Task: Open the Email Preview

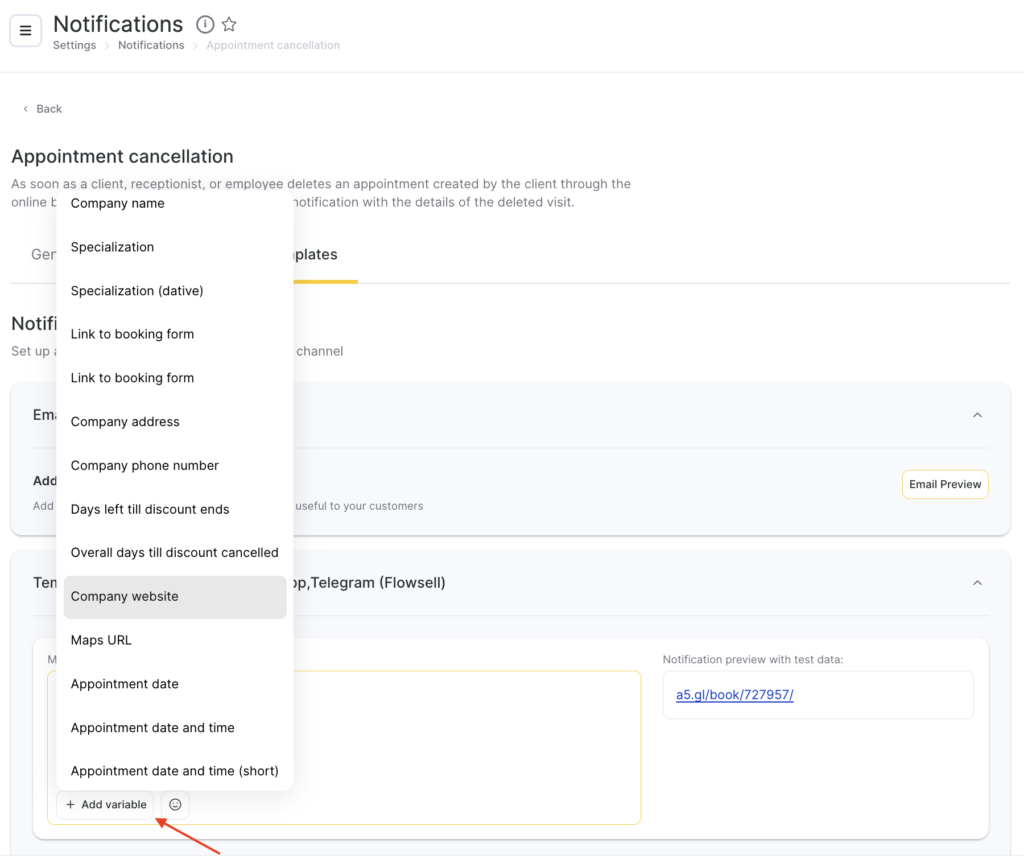Action: pos(944,485)
